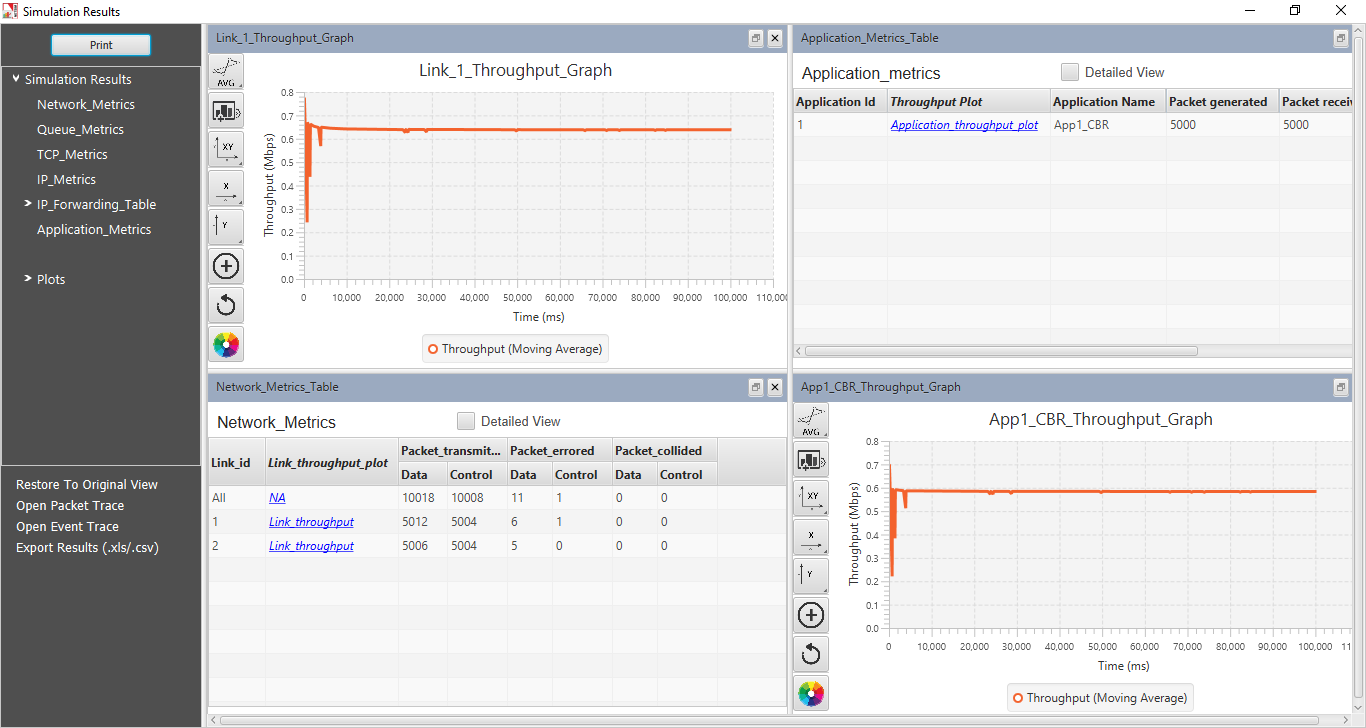The height and width of the screenshot is (728, 1366).
Task: Toggle the Throughput Moving Average legend under Link_1_Throughput_Graph
Action: (515, 348)
